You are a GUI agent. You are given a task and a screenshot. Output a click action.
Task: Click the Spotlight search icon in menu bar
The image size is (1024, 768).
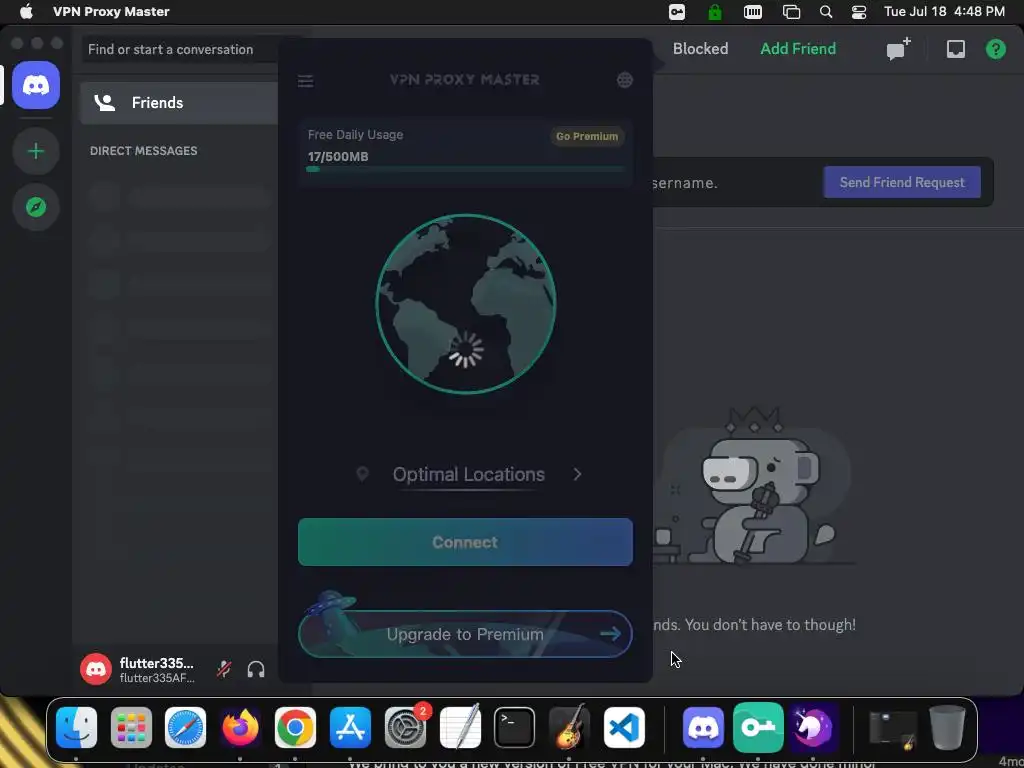(825, 12)
